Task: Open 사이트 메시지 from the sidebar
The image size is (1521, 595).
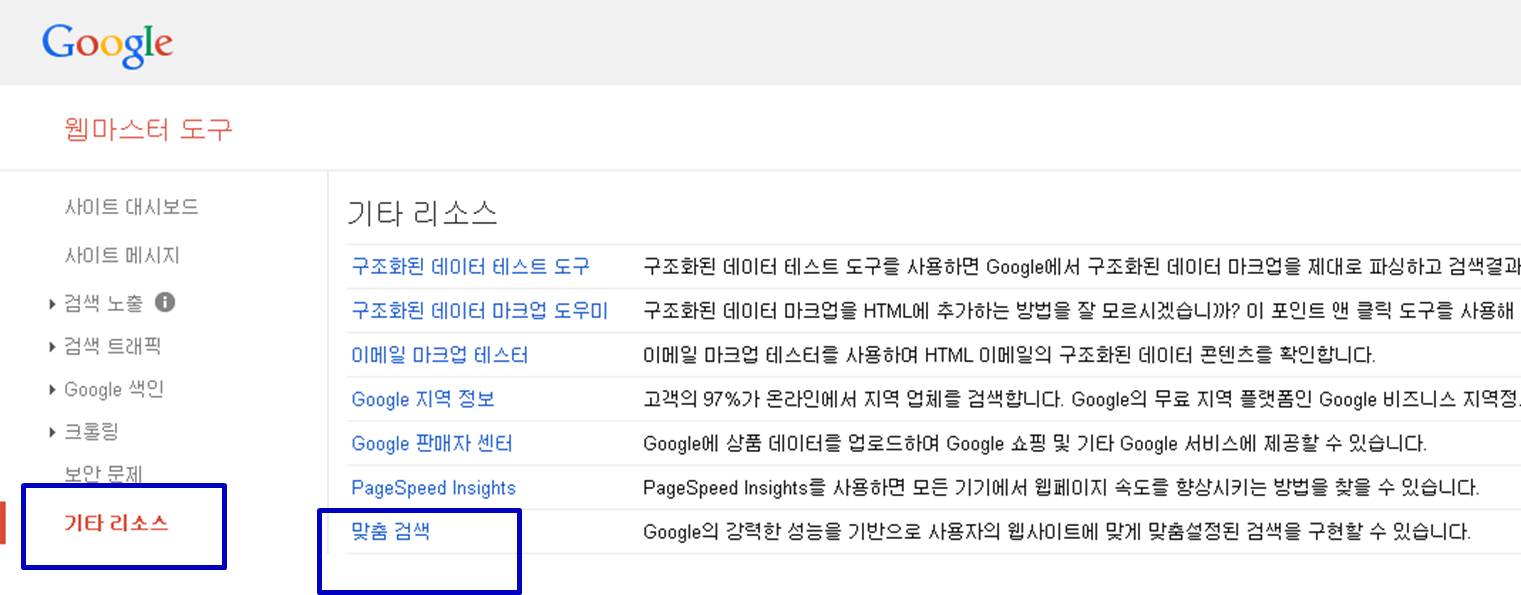Action: coord(122,256)
